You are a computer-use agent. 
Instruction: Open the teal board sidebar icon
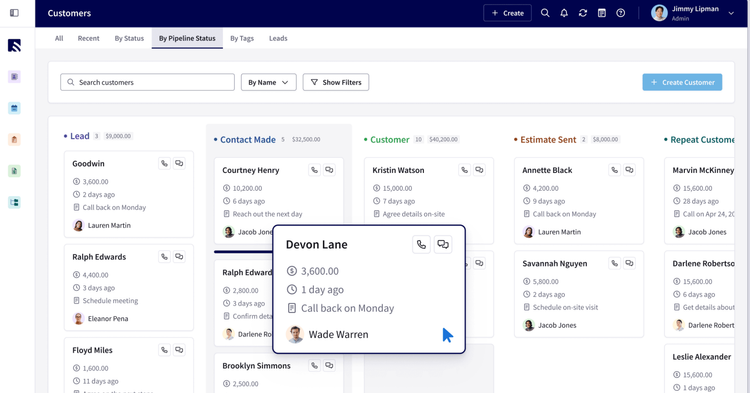pos(14,202)
